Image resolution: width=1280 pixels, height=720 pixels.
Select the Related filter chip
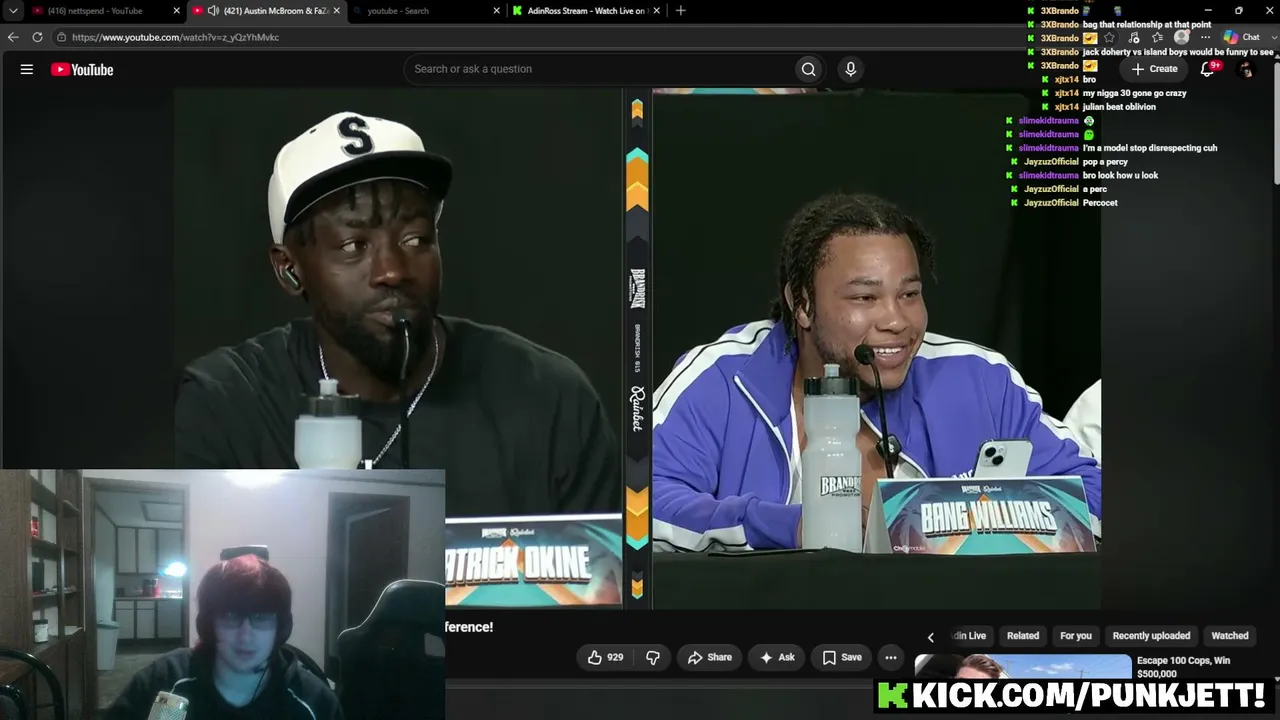point(1022,636)
